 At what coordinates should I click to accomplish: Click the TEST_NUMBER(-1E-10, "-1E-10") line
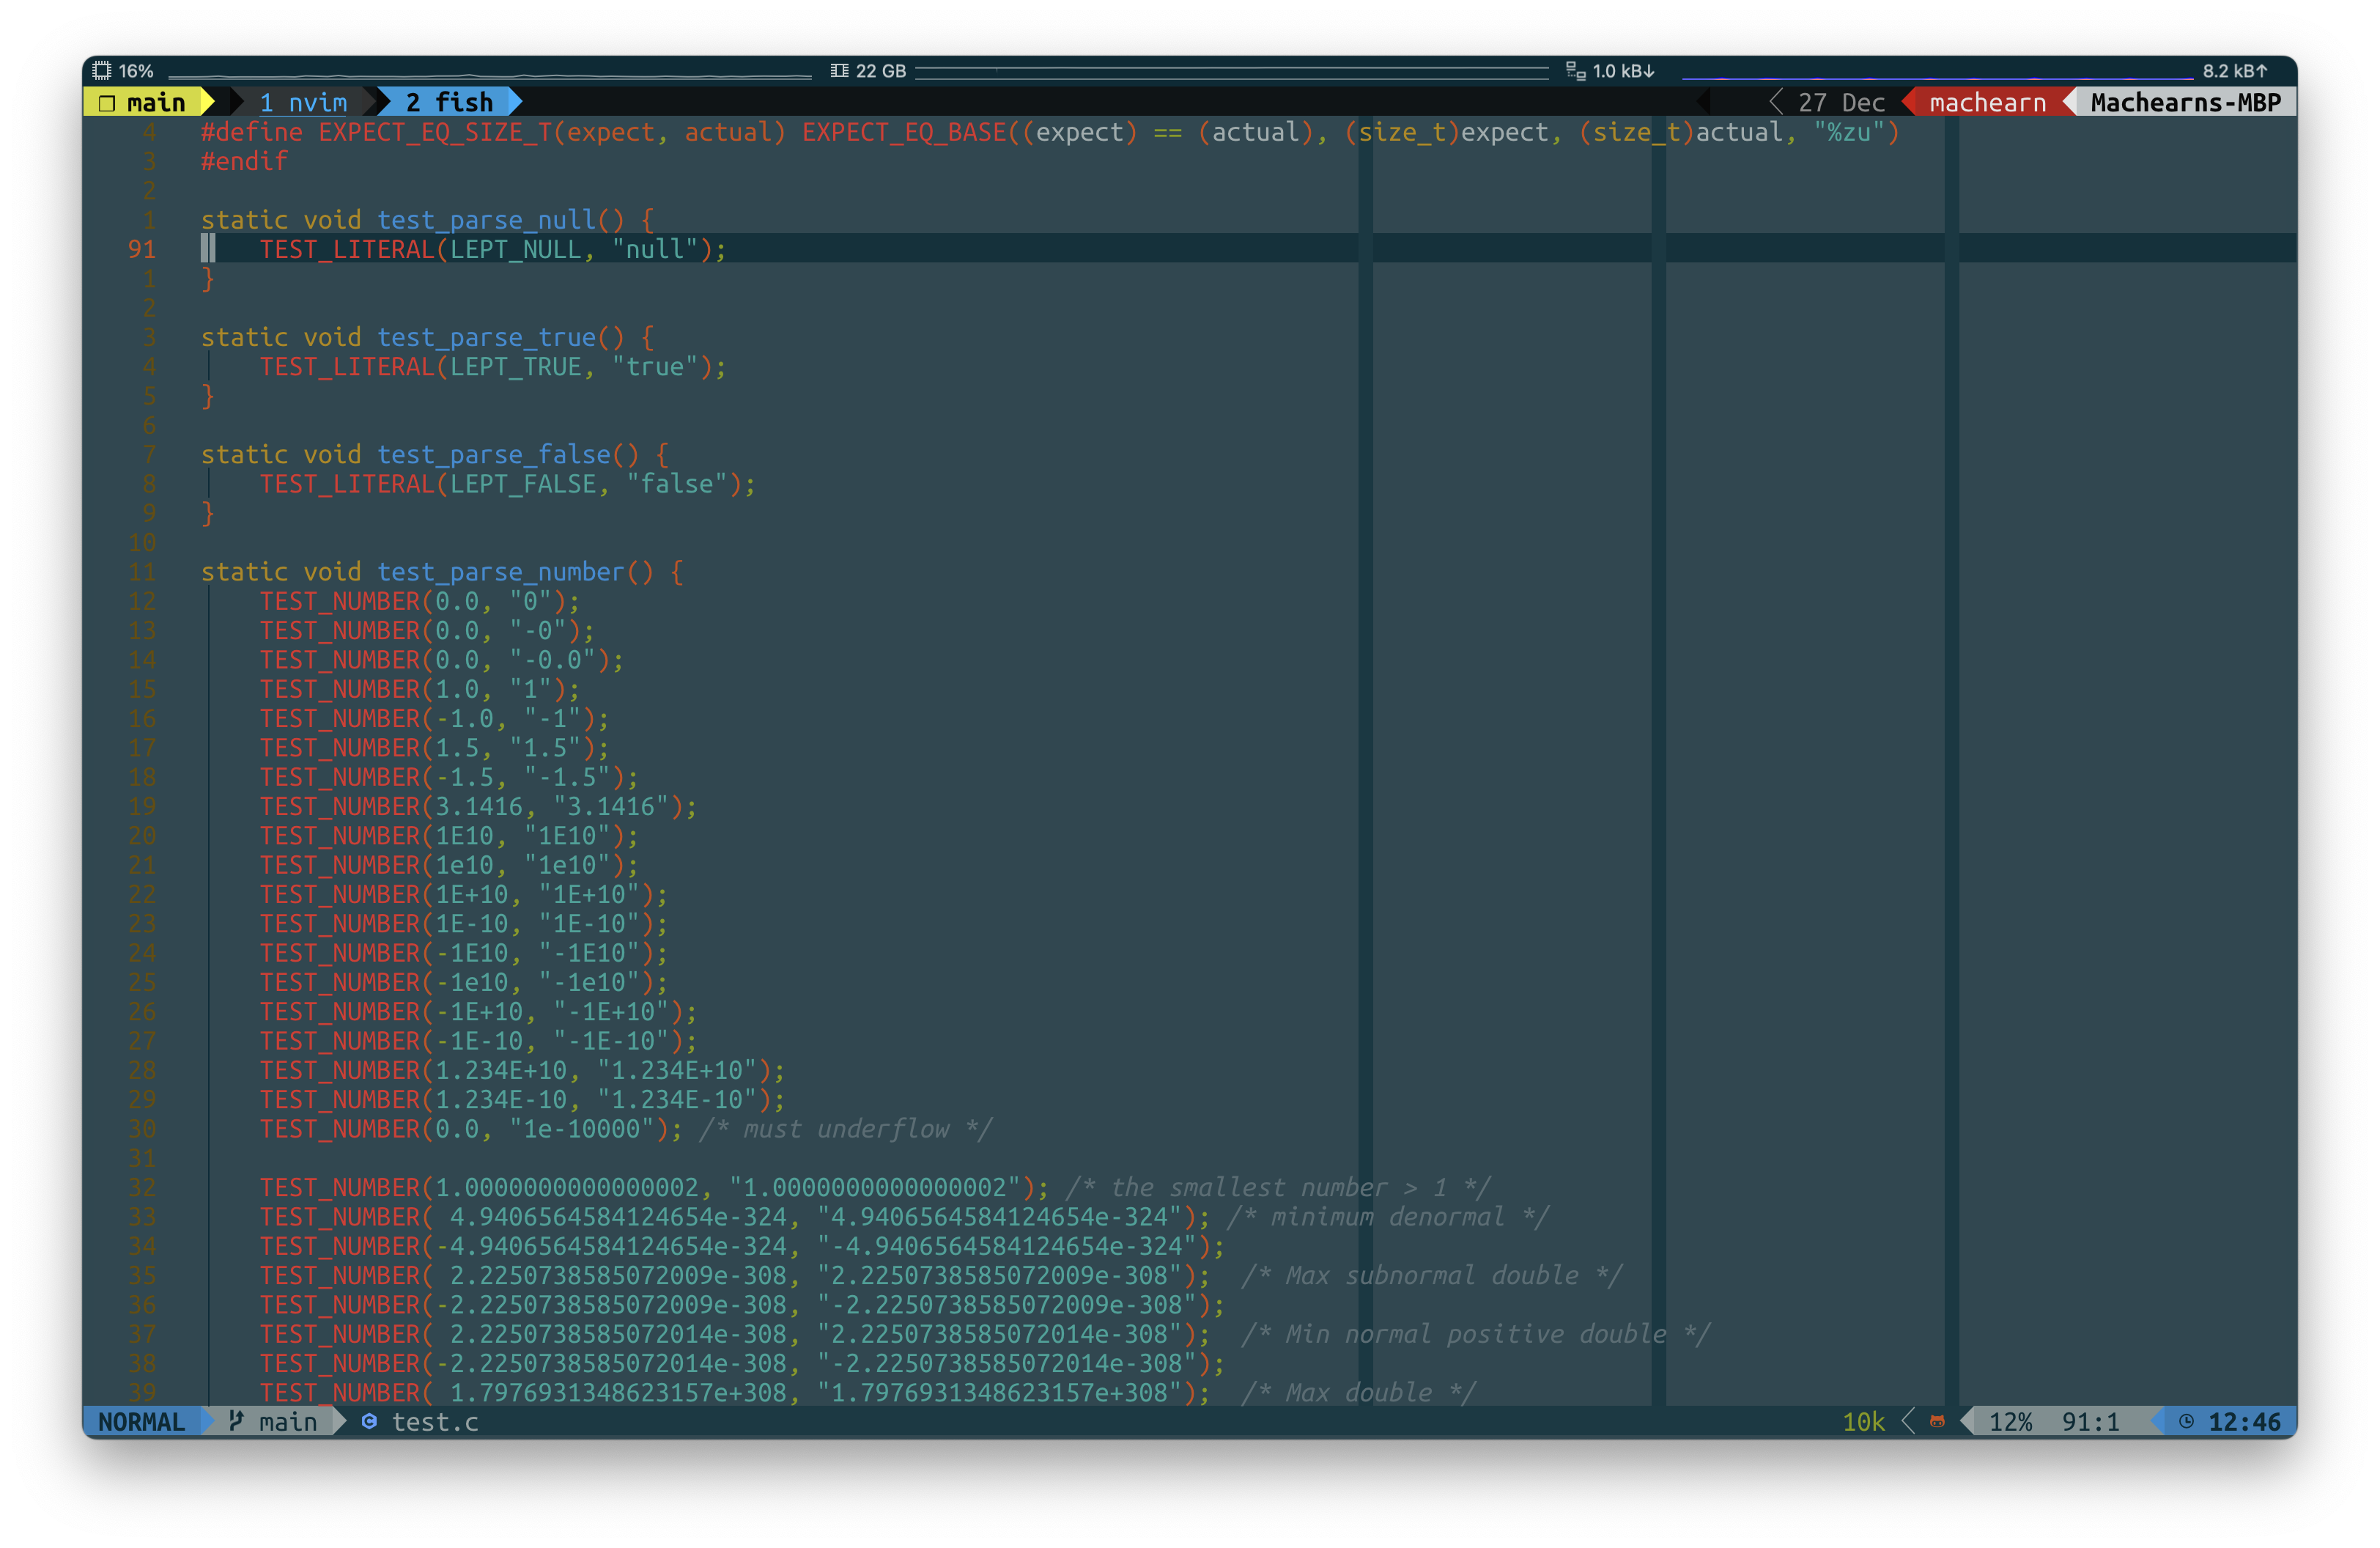(x=478, y=1040)
